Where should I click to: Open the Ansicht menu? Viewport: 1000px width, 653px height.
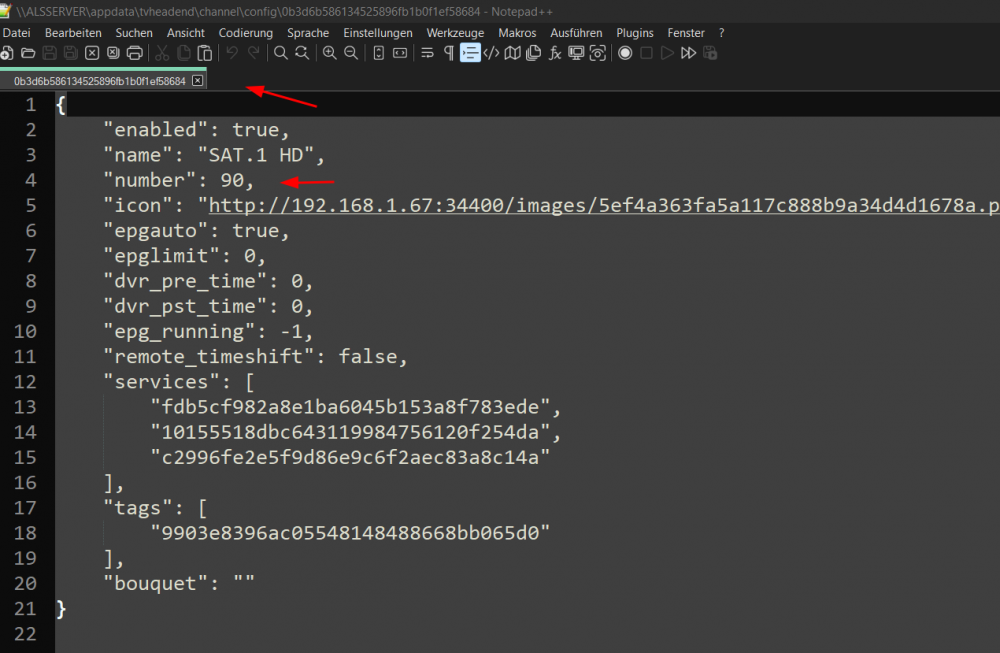coord(186,33)
